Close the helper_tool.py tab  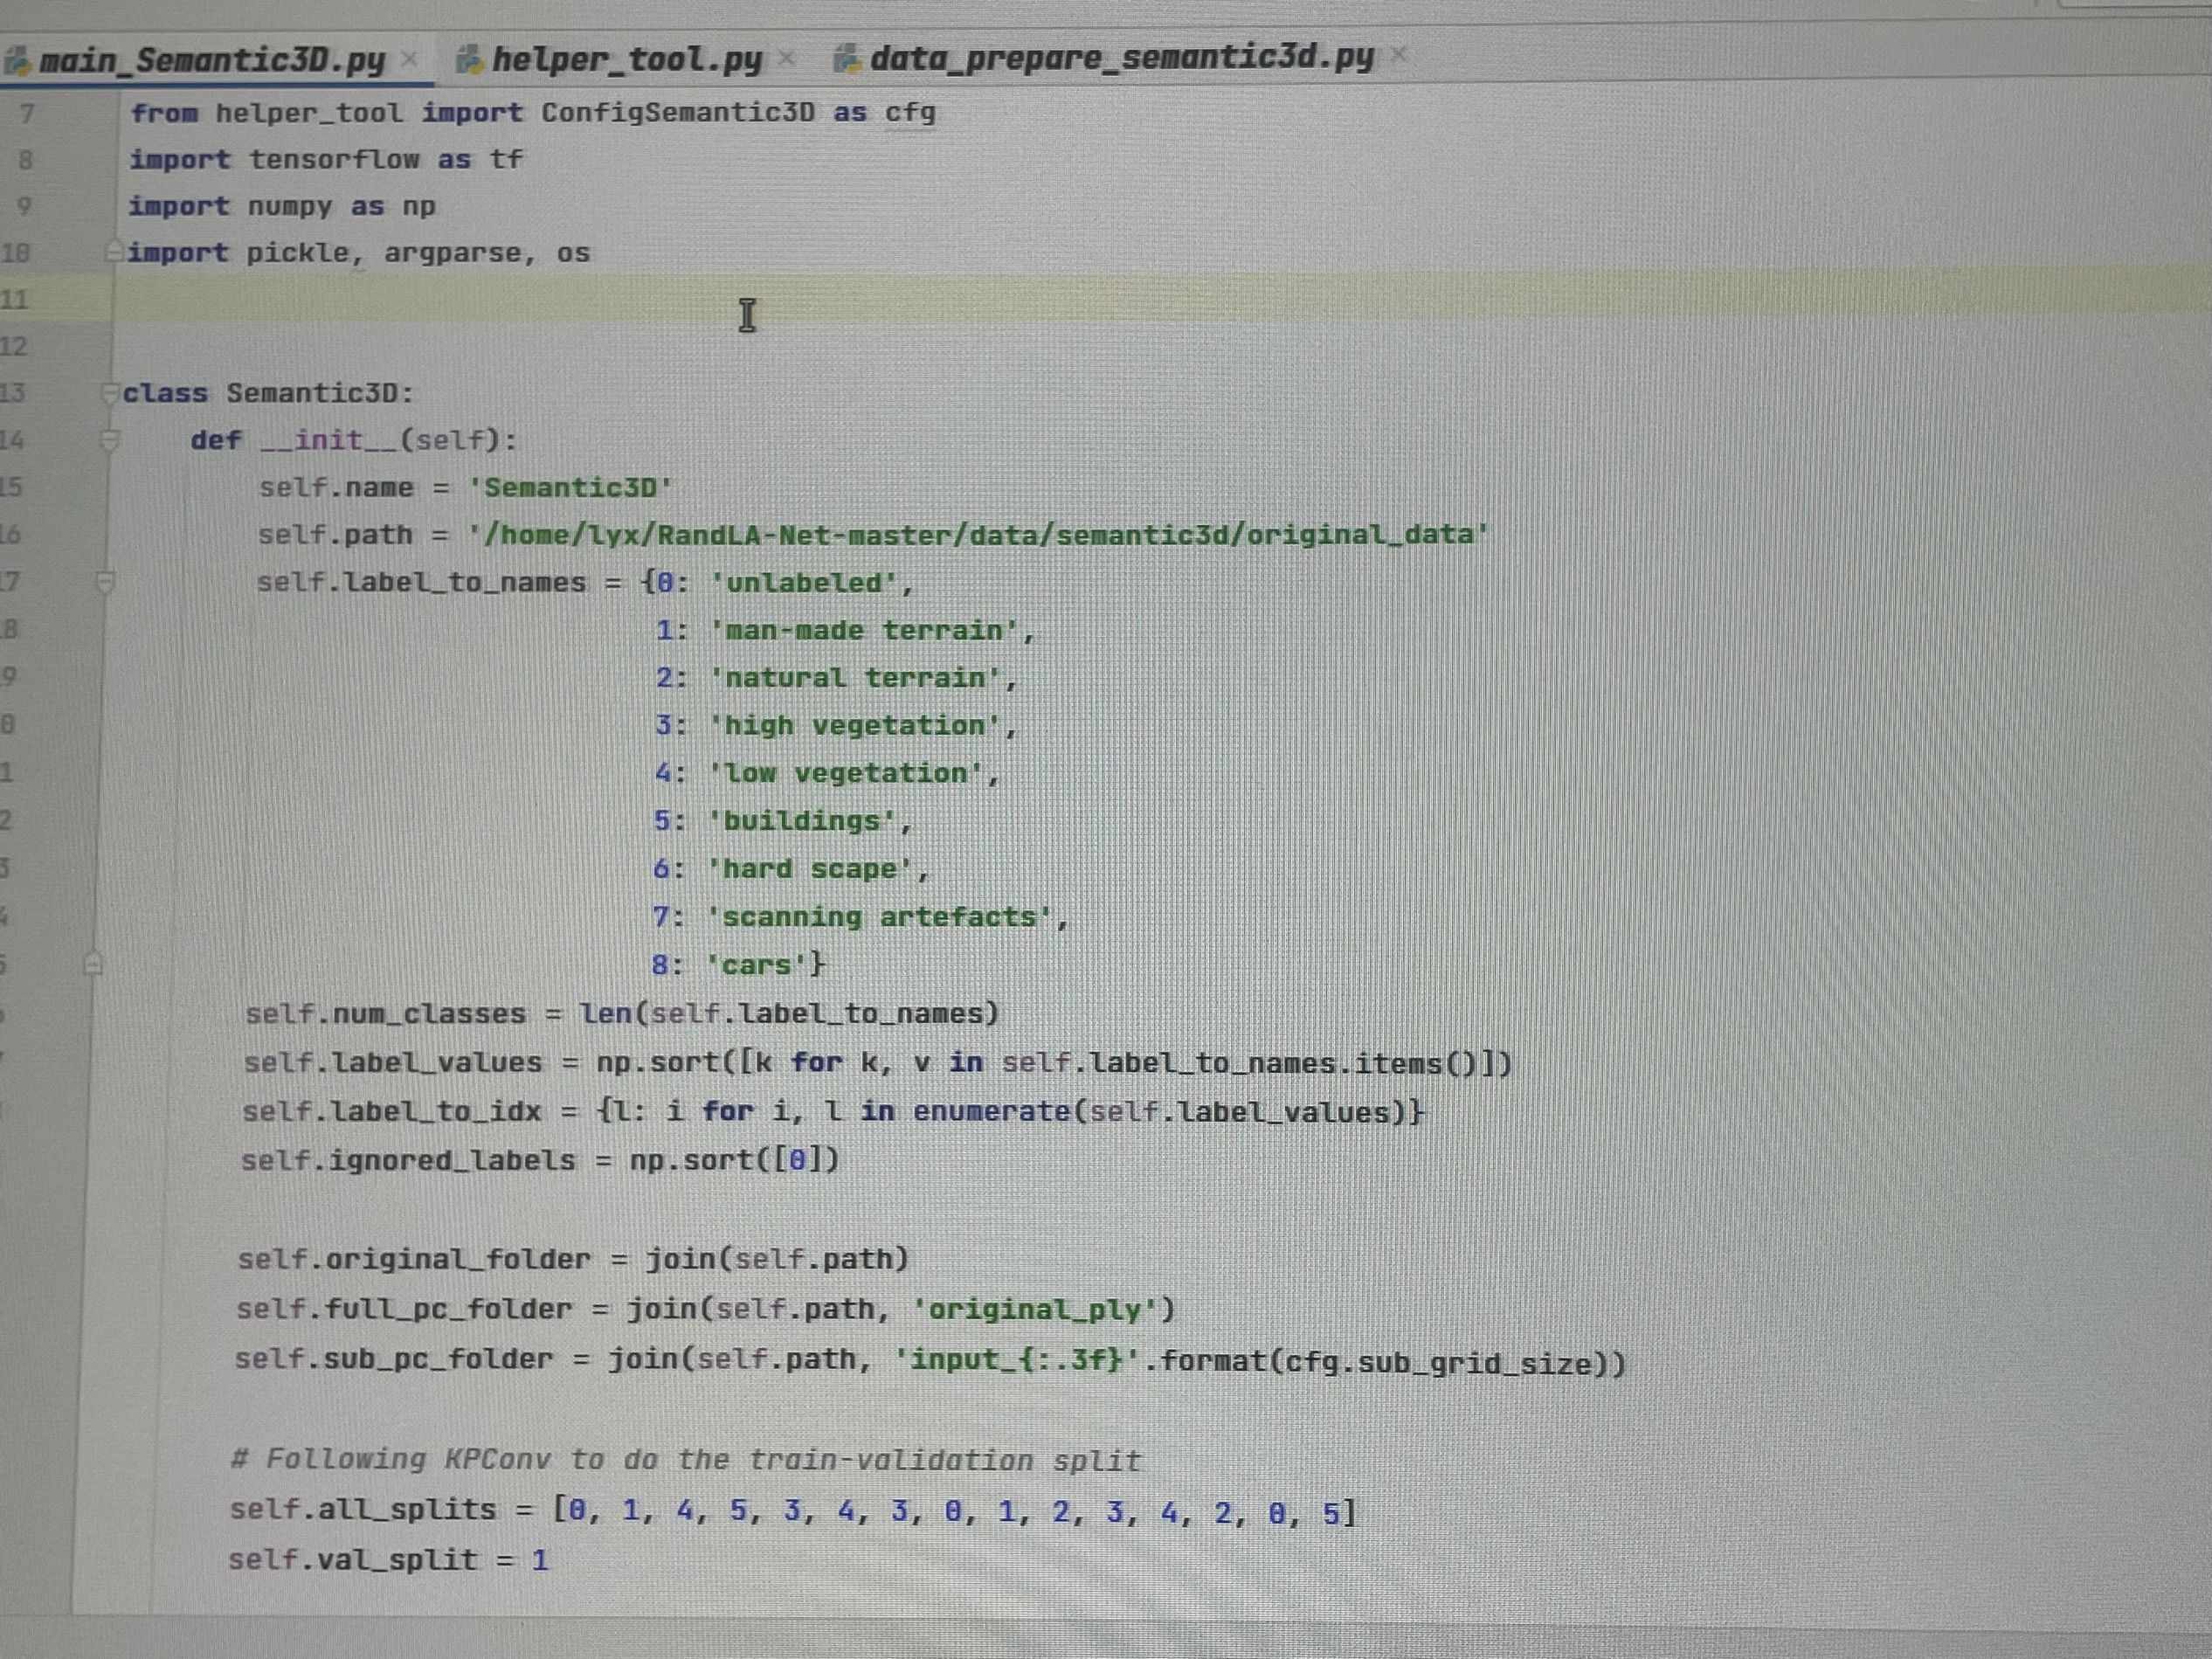(x=786, y=58)
